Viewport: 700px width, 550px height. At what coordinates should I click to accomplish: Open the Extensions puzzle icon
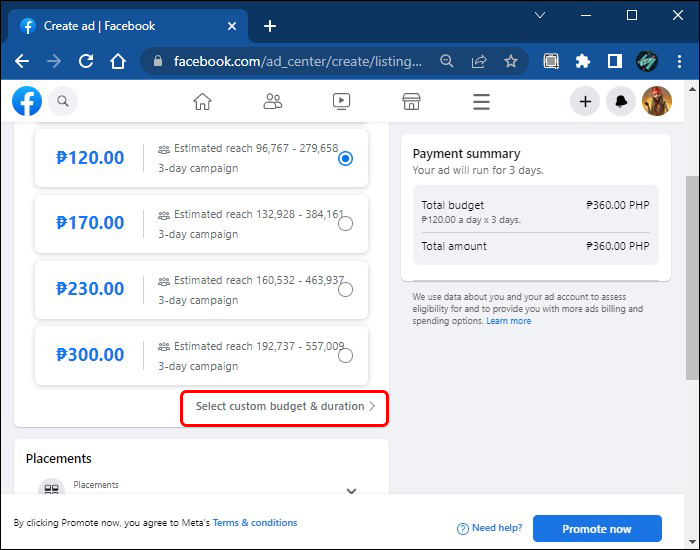tap(583, 61)
